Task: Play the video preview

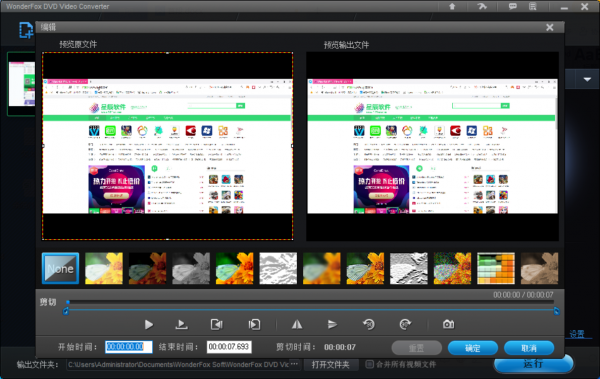Action: [x=149, y=325]
